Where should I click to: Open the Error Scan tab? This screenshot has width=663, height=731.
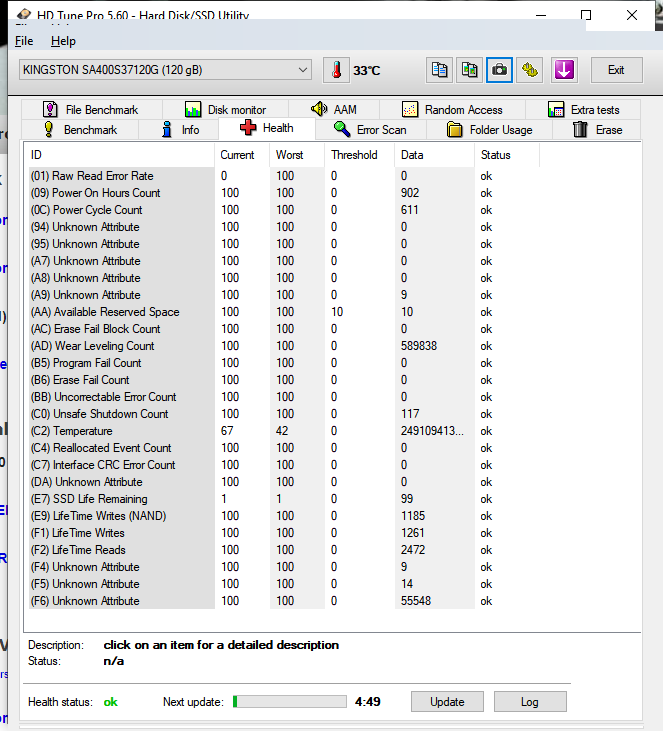coord(371,130)
